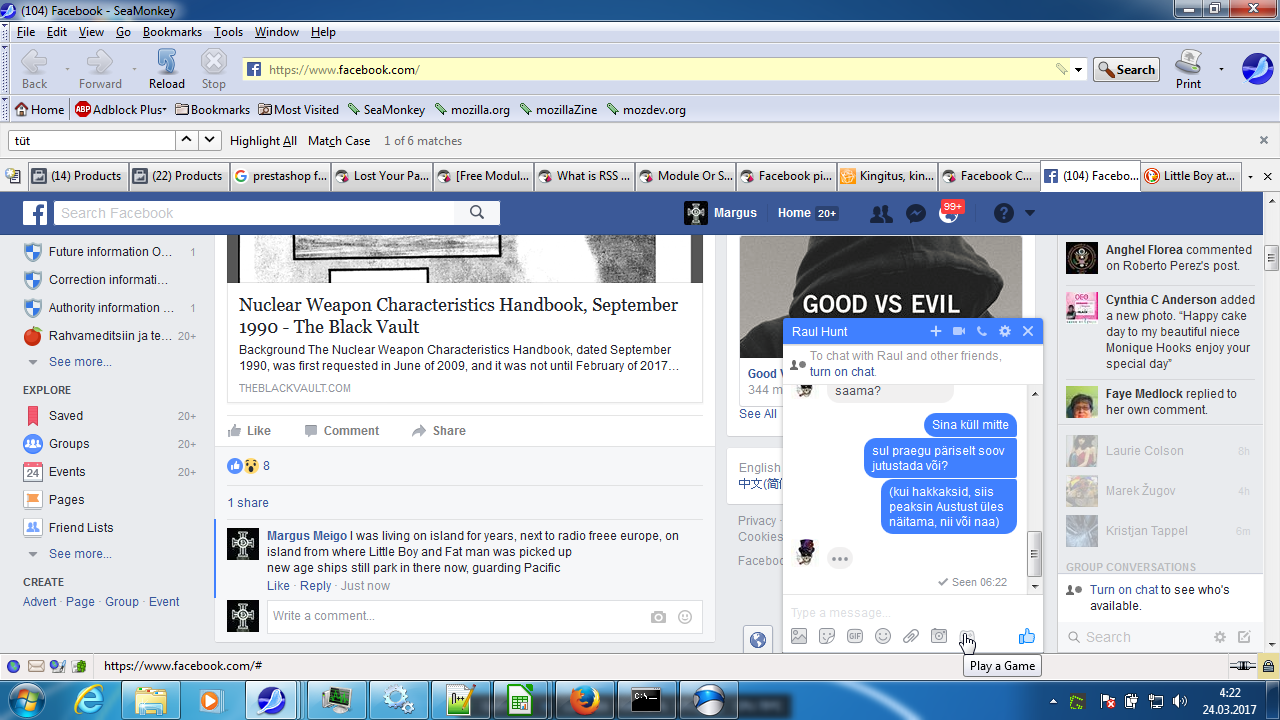Open the Bookmarks menu

(x=172, y=32)
